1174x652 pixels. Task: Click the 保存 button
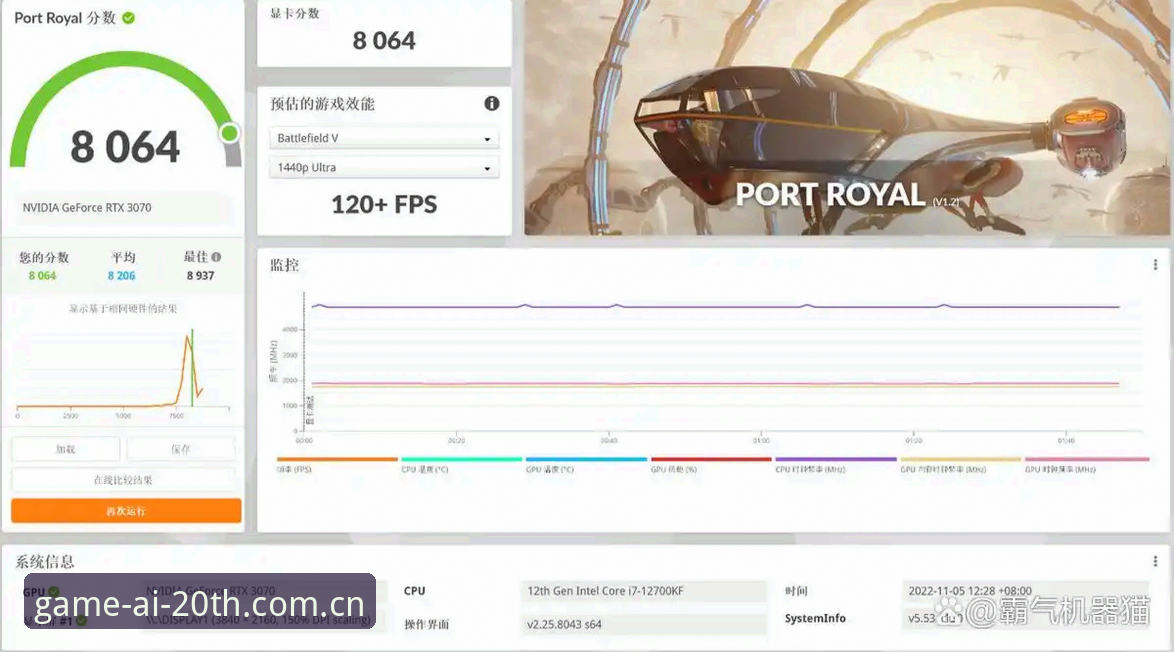(180, 449)
